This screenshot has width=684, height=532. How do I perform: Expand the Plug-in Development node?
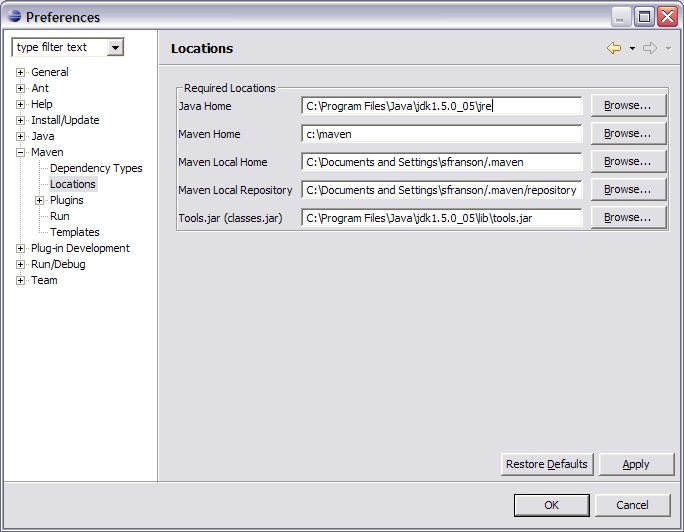(x=20, y=249)
